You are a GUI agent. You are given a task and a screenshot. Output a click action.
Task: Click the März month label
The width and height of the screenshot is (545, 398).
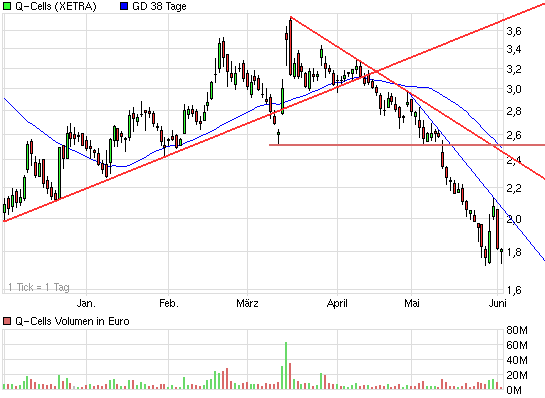pyautogui.click(x=247, y=303)
